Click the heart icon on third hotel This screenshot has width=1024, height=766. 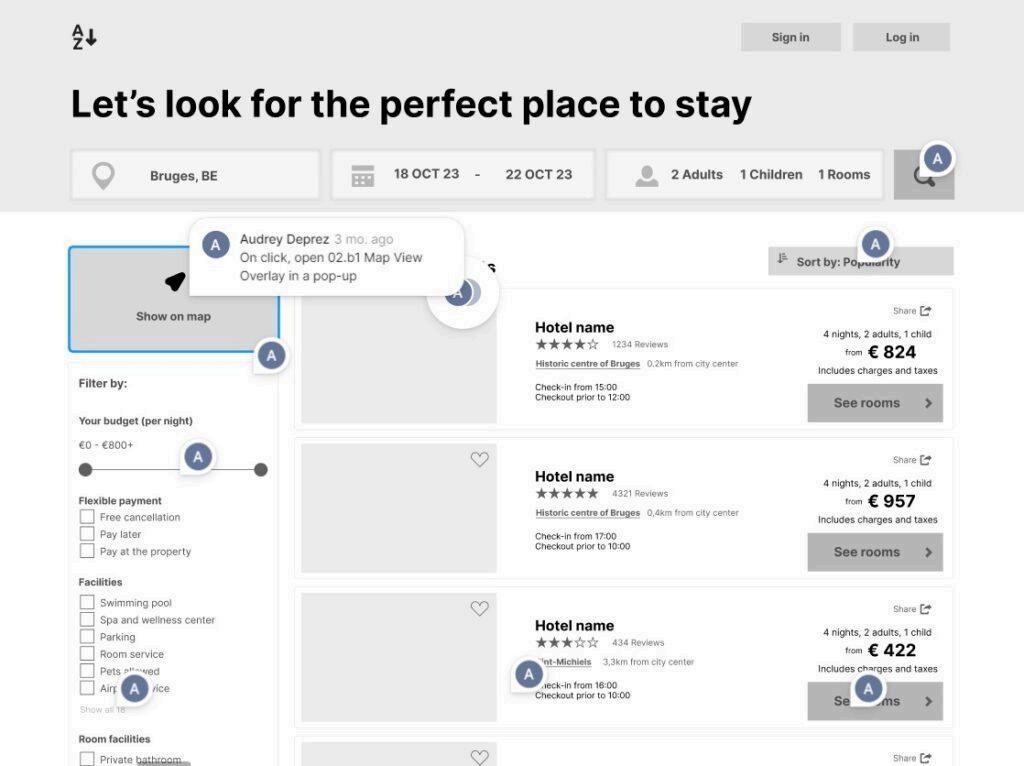[x=480, y=608]
